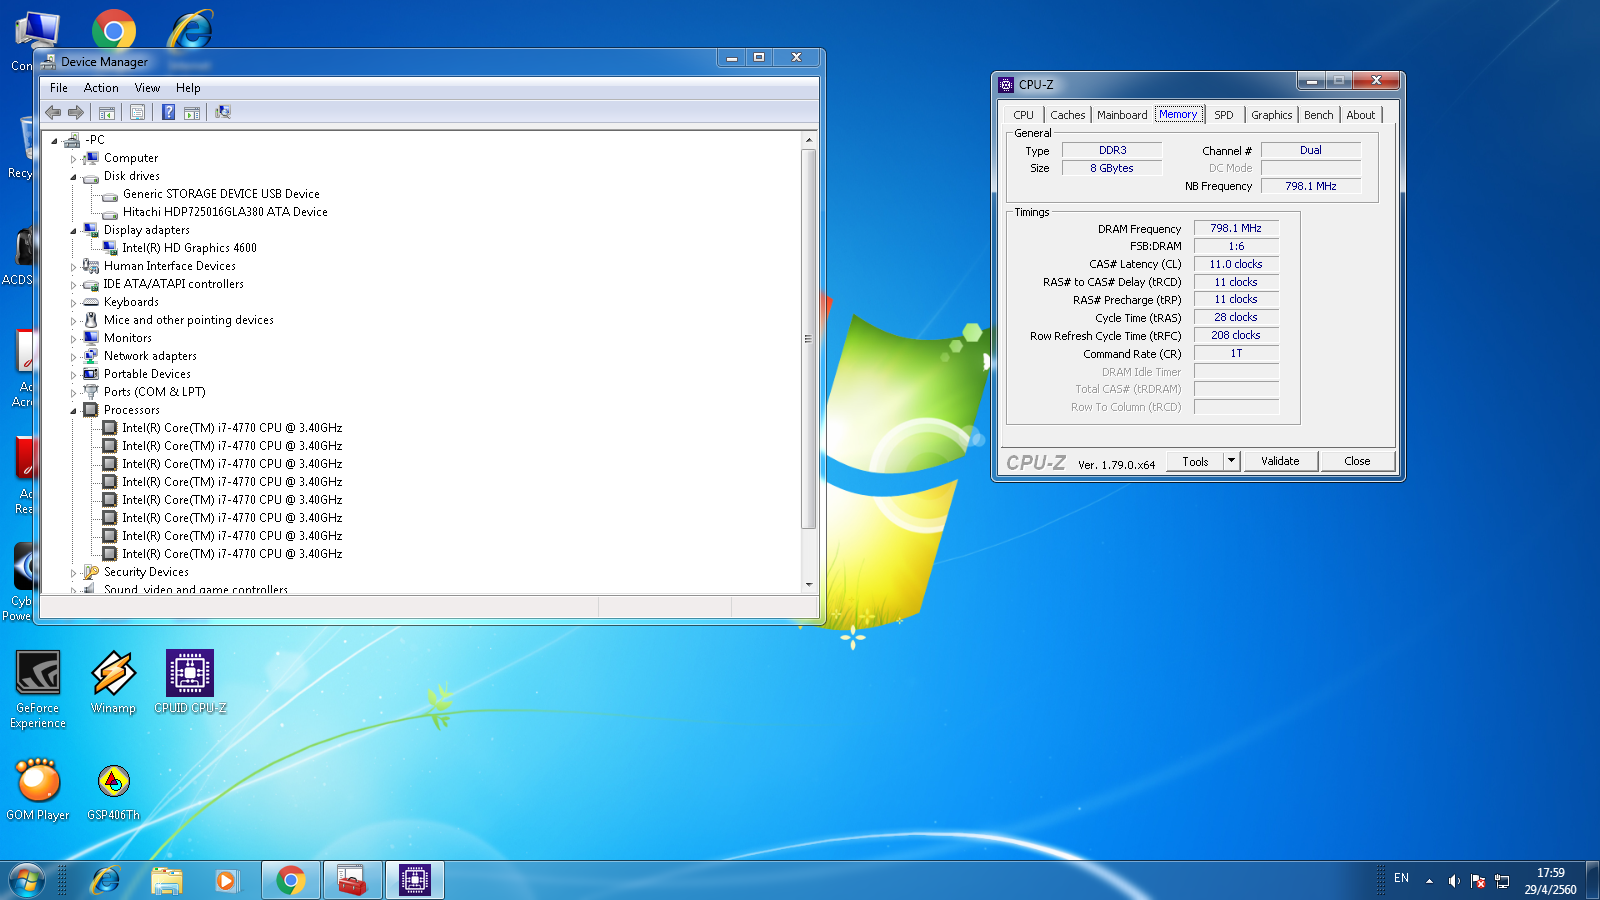Image resolution: width=1600 pixels, height=900 pixels.
Task: Open the CPUID CPU-Z desktop shortcut
Action: click(x=190, y=682)
